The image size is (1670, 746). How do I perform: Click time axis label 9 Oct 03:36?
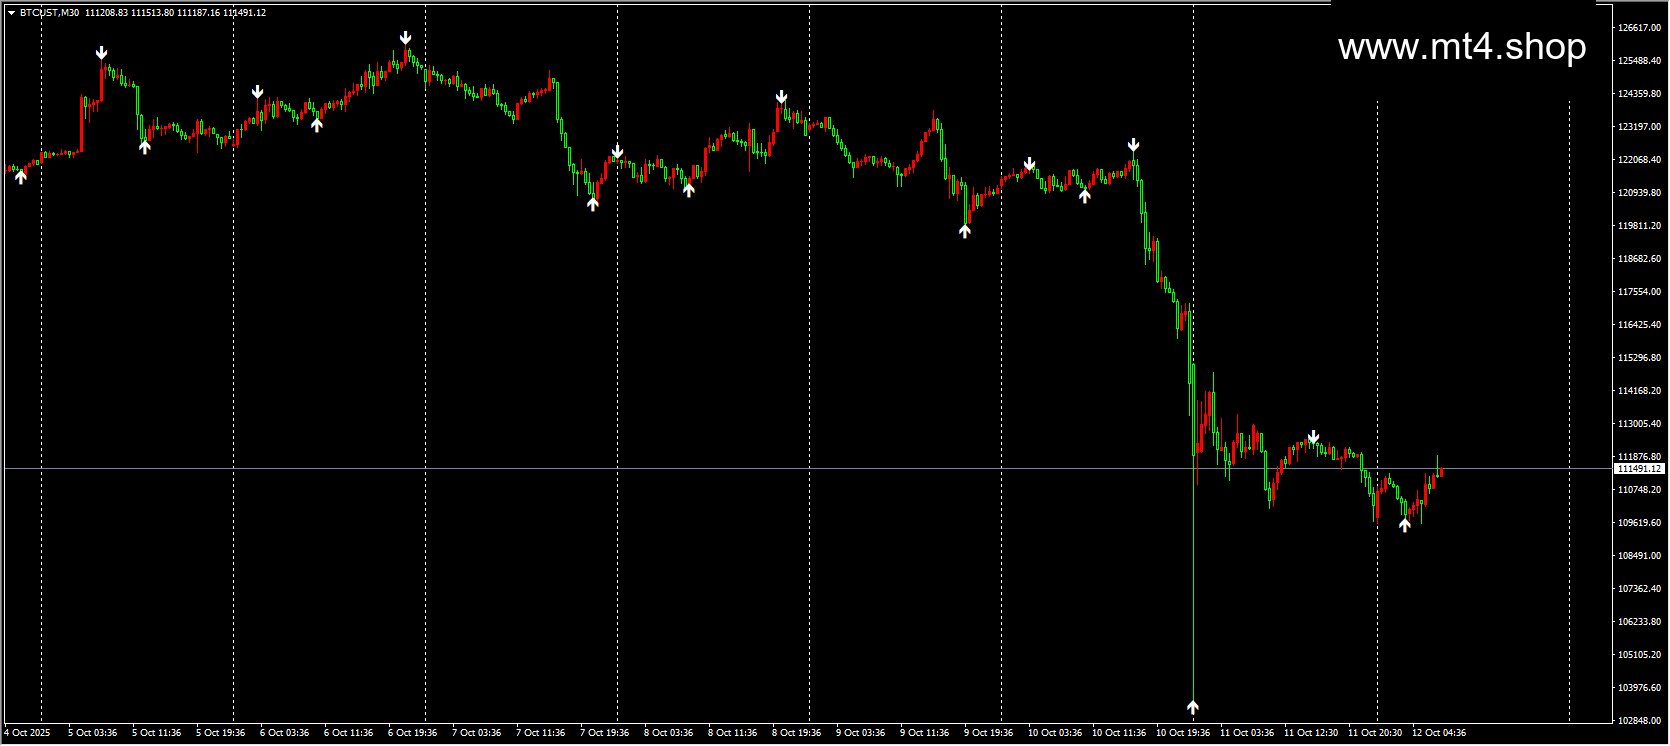tap(861, 733)
